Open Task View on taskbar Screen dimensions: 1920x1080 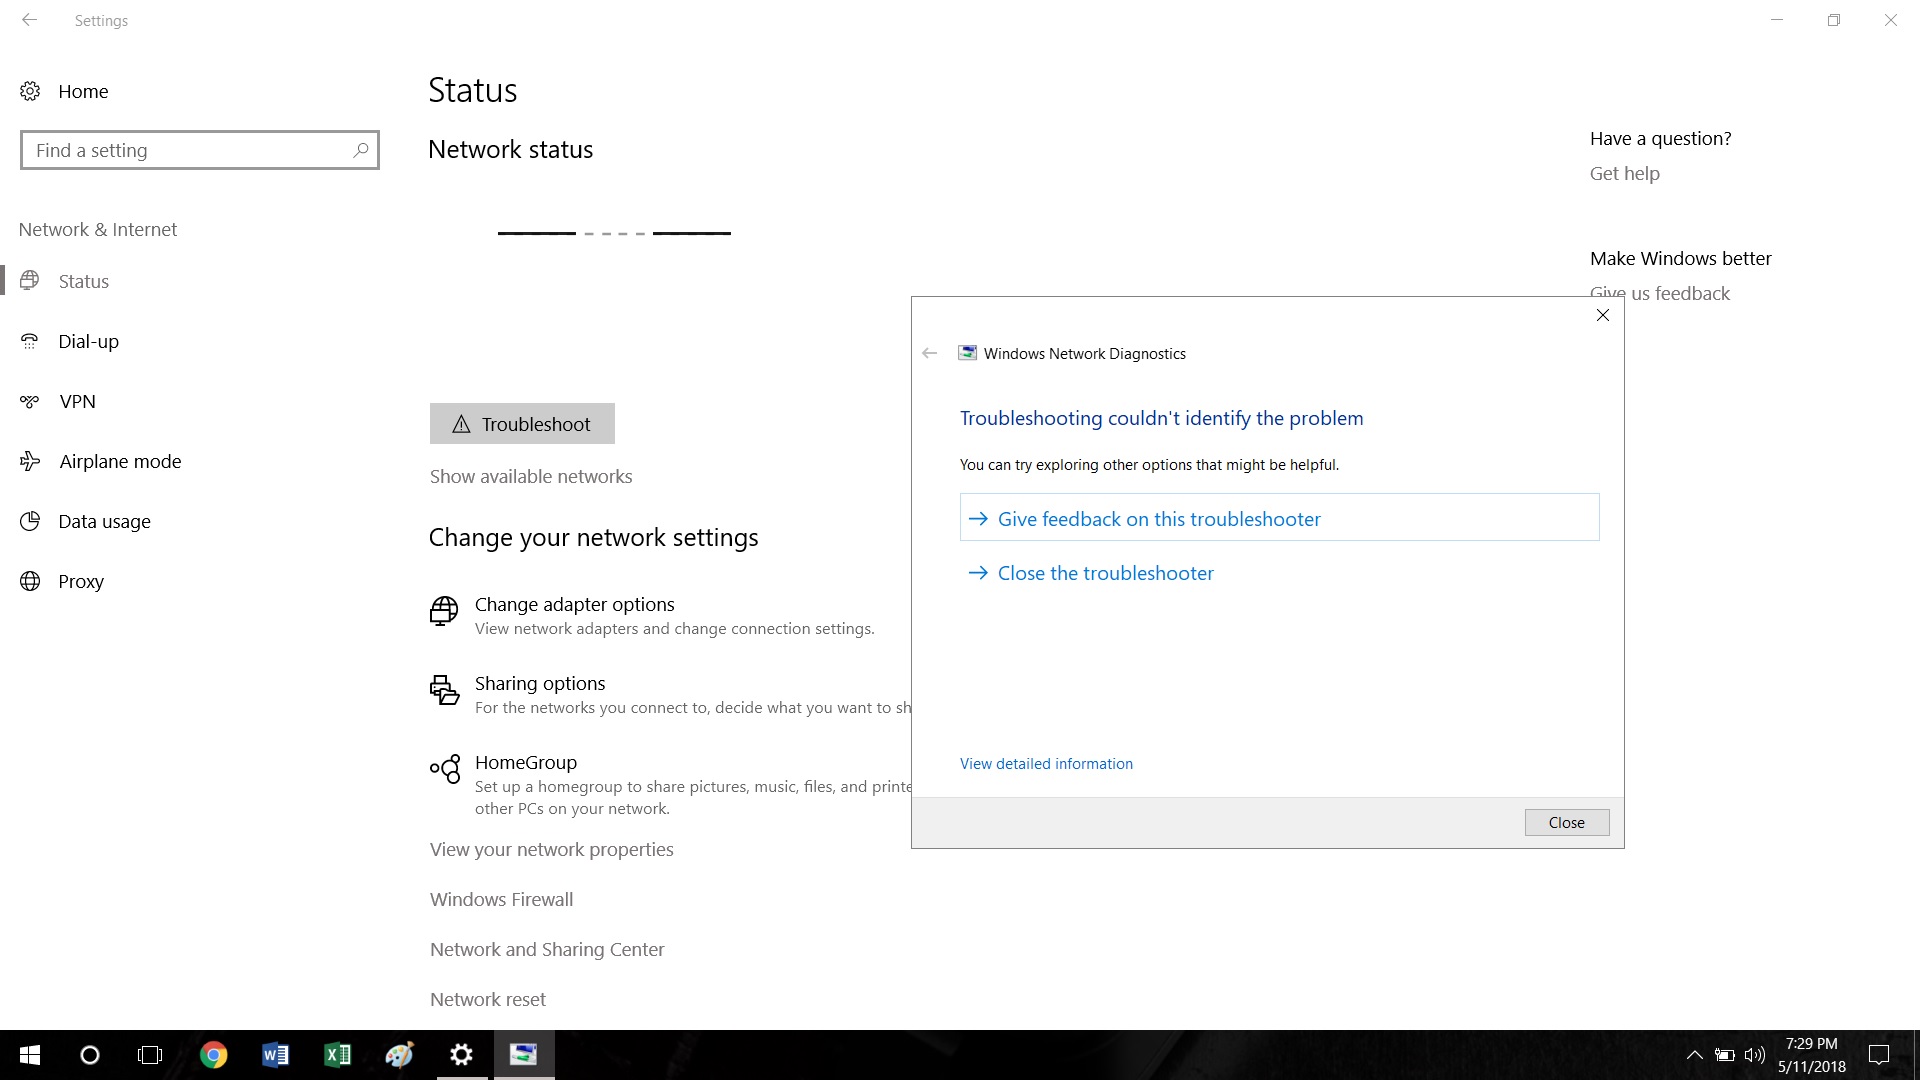tap(150, 1055)
